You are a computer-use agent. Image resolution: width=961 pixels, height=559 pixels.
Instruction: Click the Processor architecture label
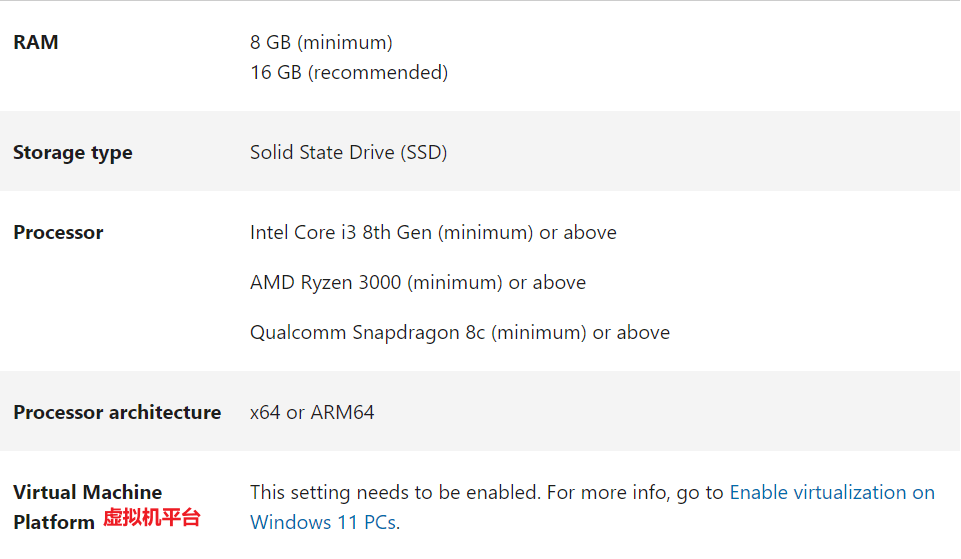117,413
